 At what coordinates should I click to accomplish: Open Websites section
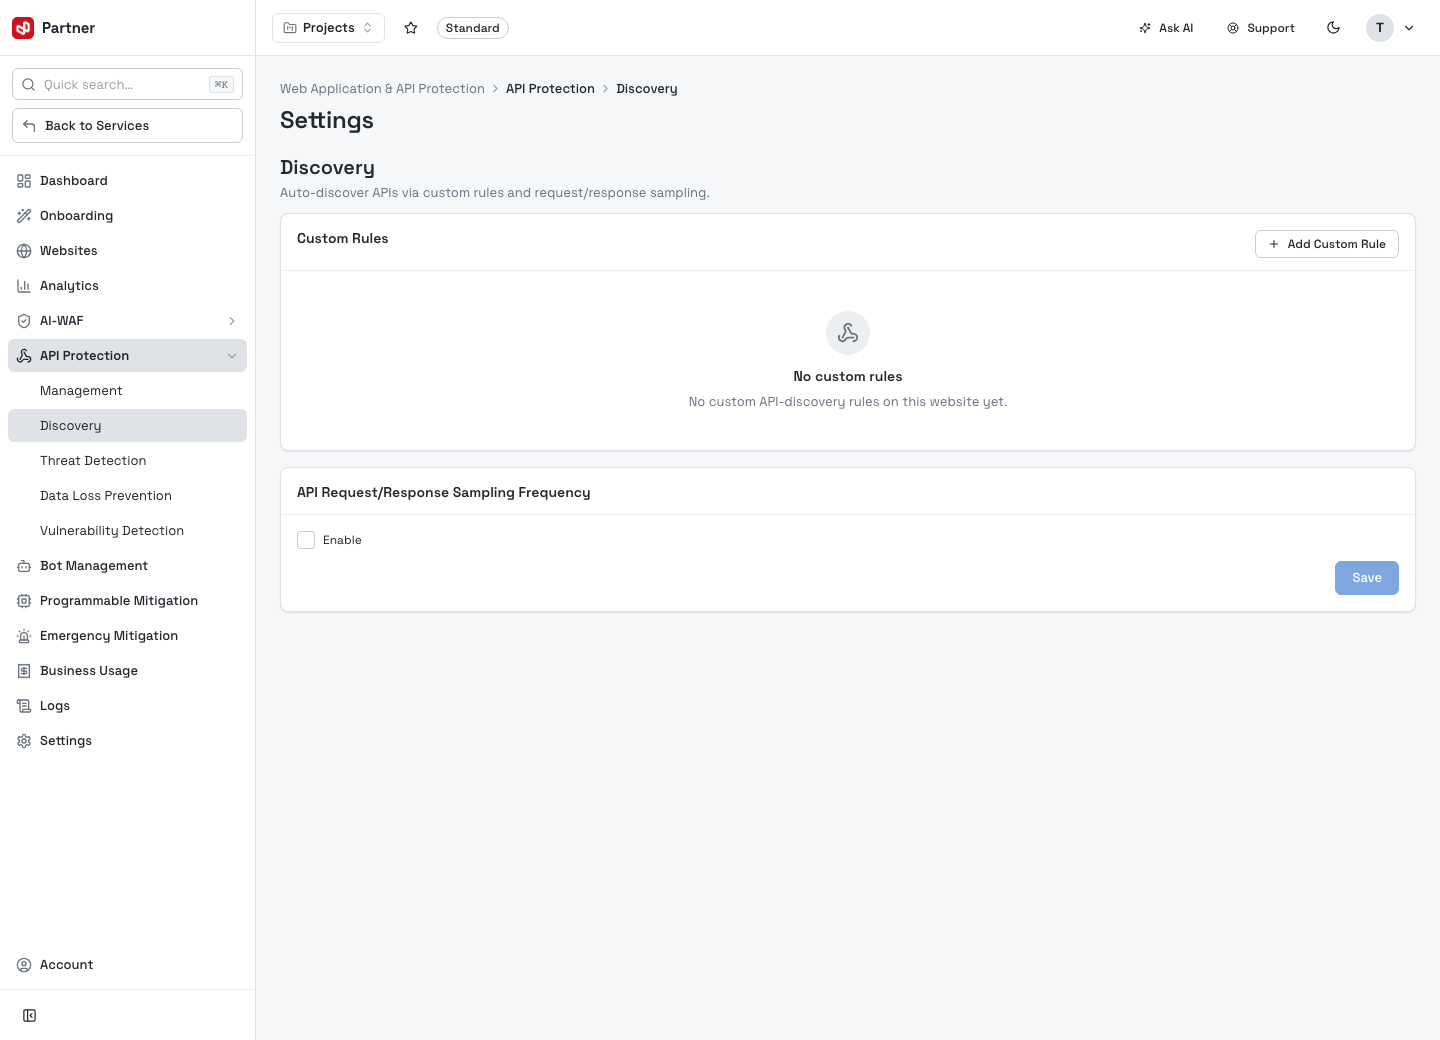tap(127, 251)
